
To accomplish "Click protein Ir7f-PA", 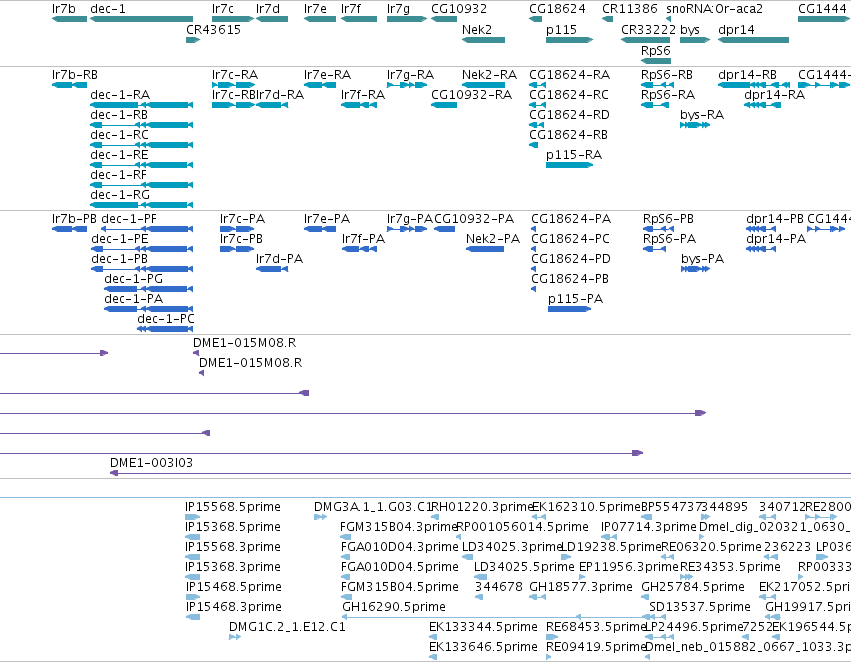I will (x=359, y=249).
